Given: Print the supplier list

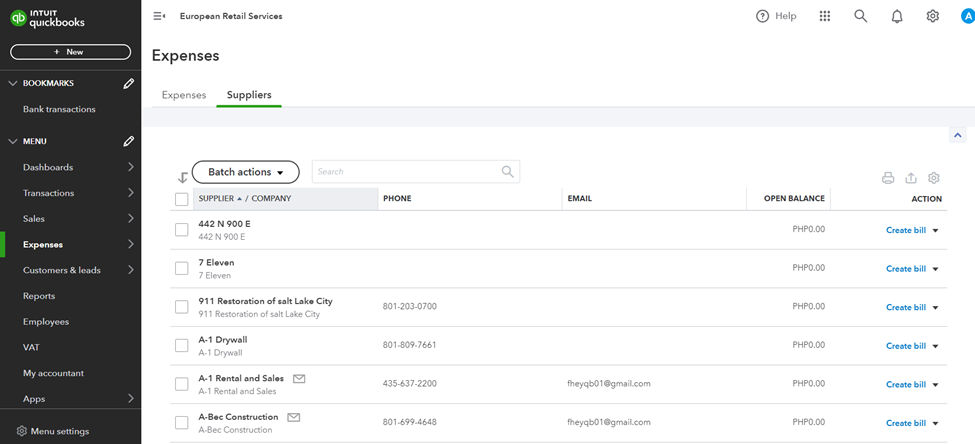Looking at the screenshot, I should pos(888,178).
